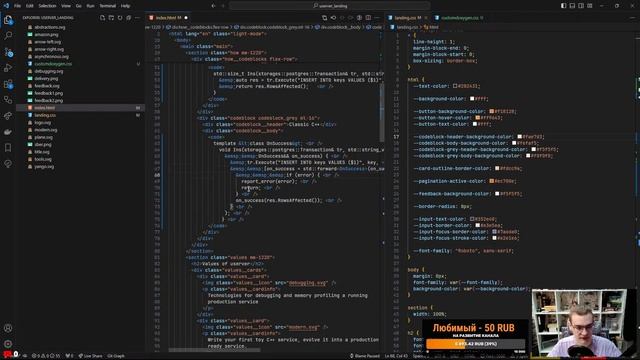Click the New File icon in Explorer header

[102, 18]
